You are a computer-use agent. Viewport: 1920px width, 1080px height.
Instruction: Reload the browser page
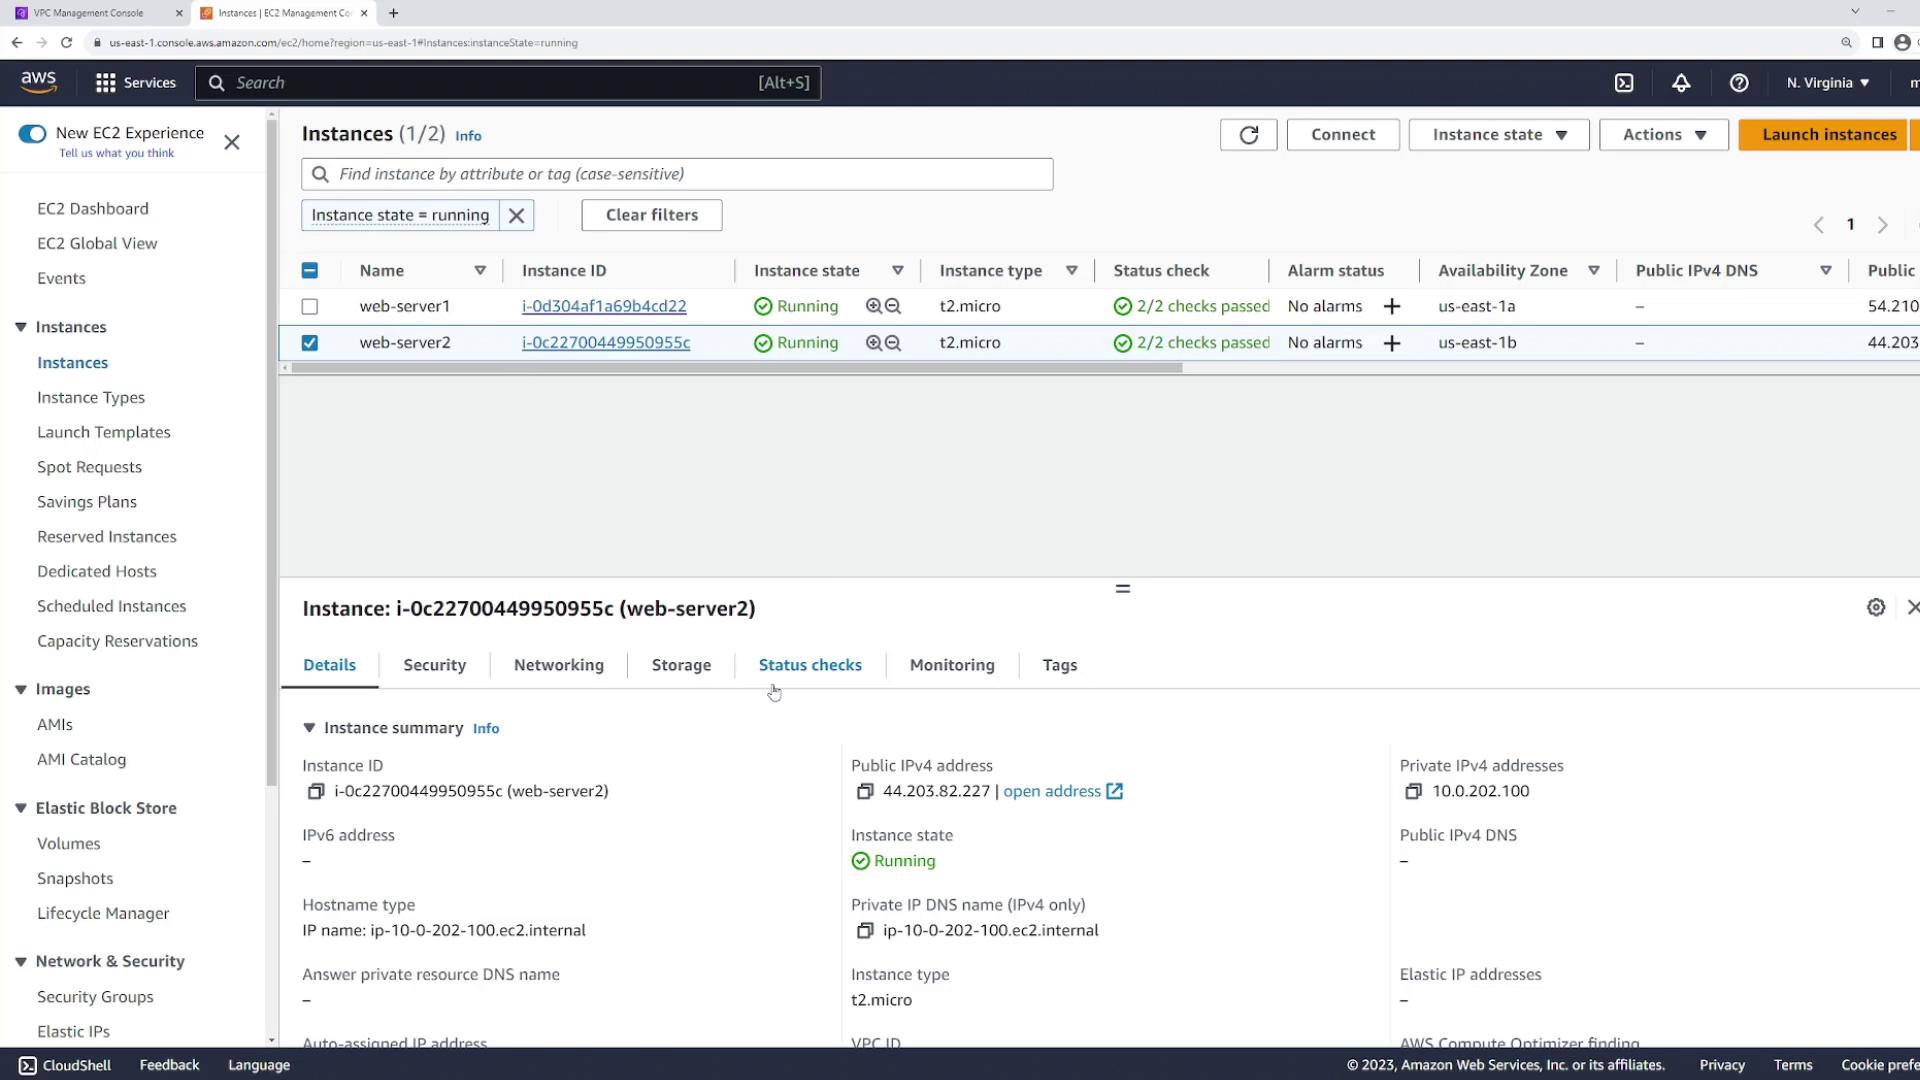tap(66, 42)
